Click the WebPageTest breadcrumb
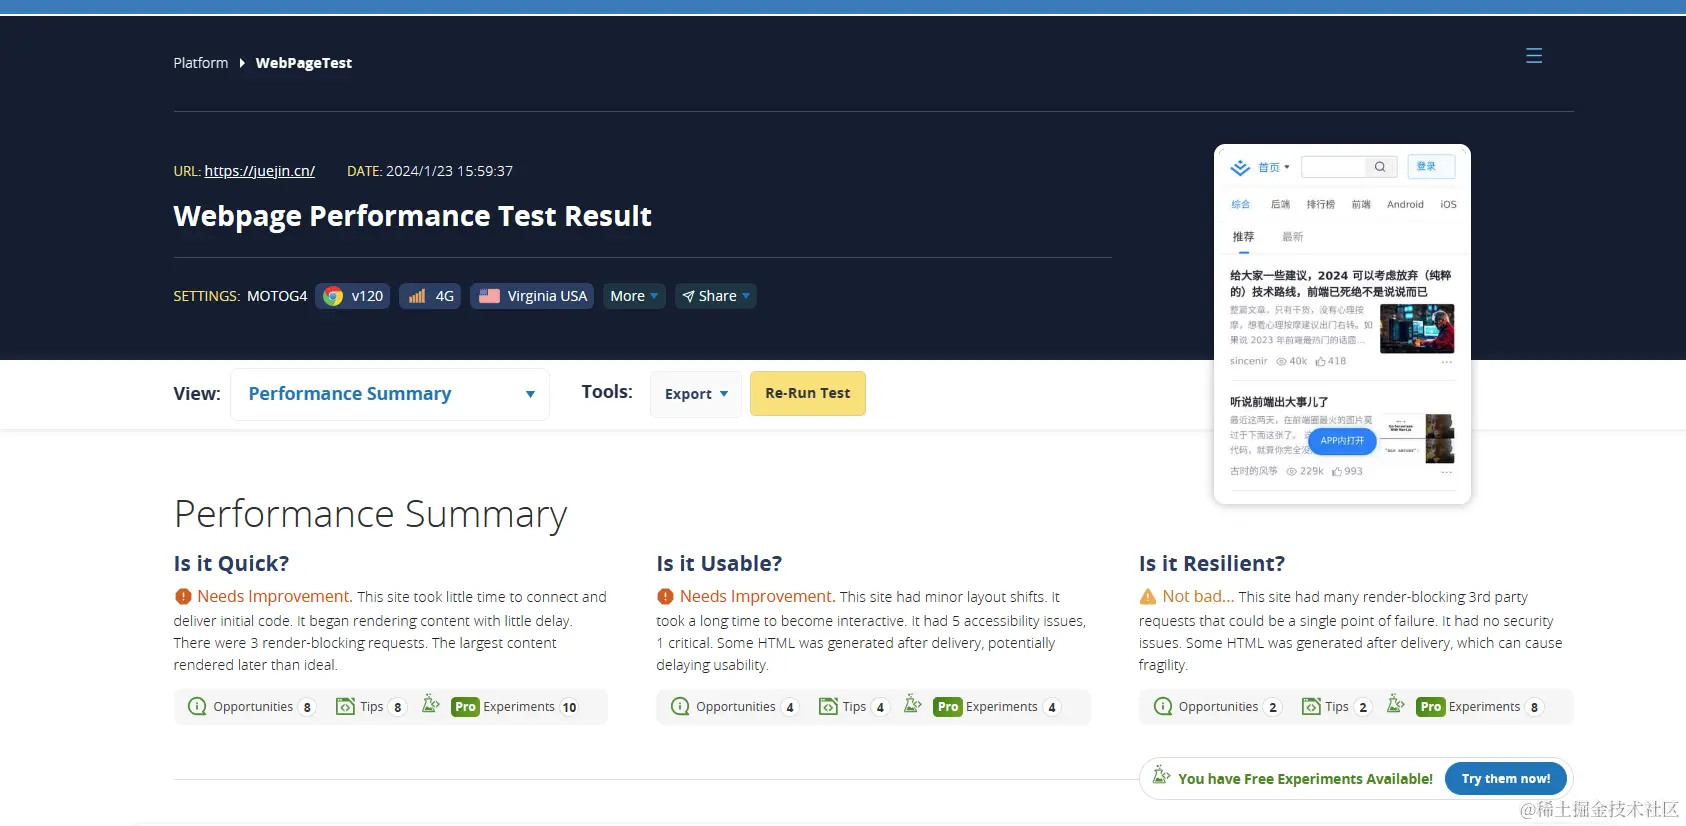This screenshot has height=826, width=1686. [304, 63]
